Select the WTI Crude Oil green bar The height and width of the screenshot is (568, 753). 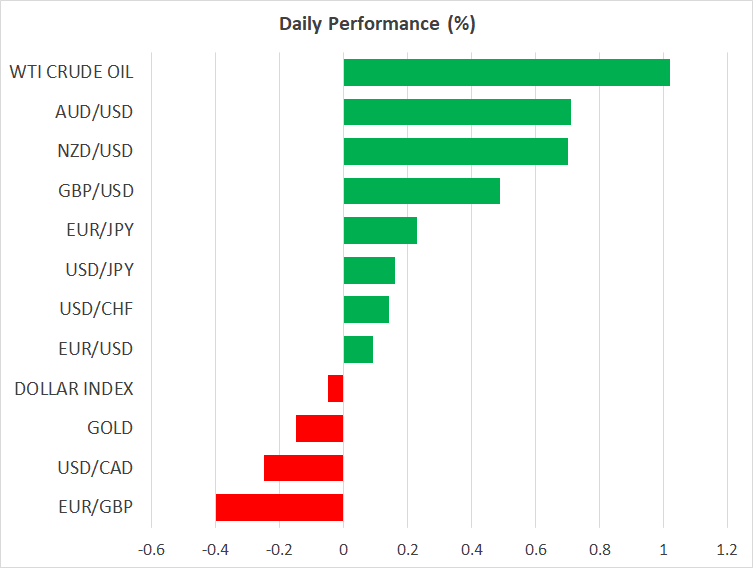506,73
